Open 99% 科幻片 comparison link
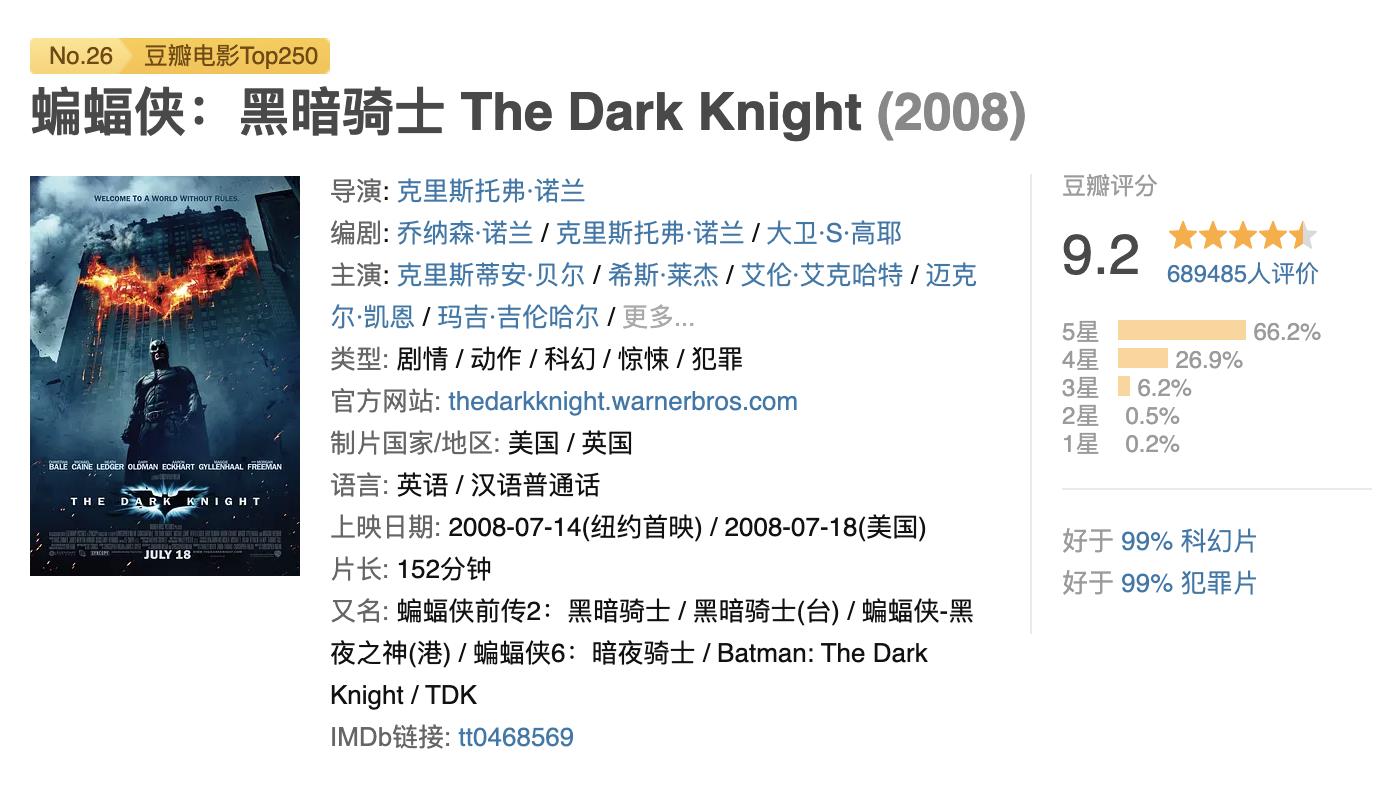This screenshot has height=798, width=1382. pyautogui.click(x=1188, y=541)
